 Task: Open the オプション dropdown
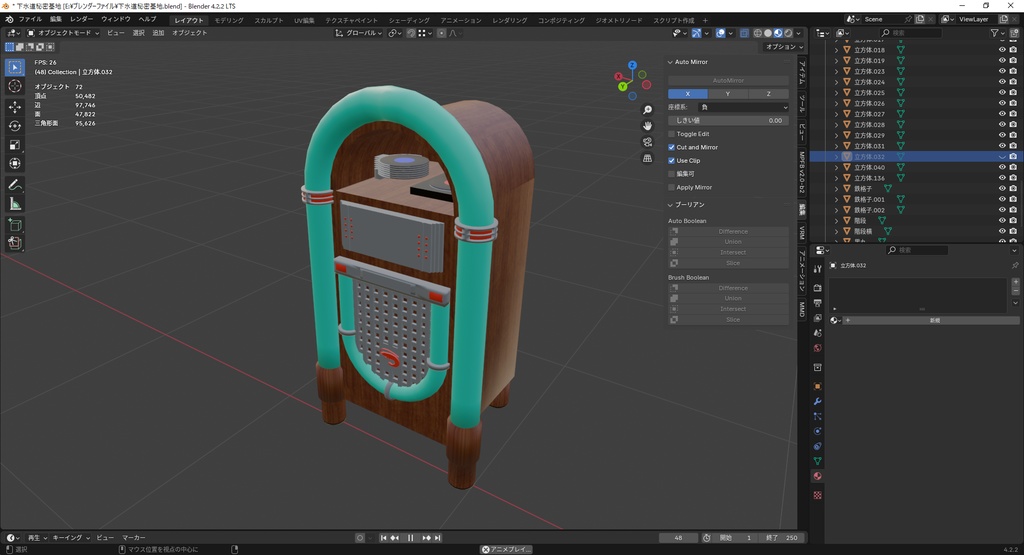784,47
